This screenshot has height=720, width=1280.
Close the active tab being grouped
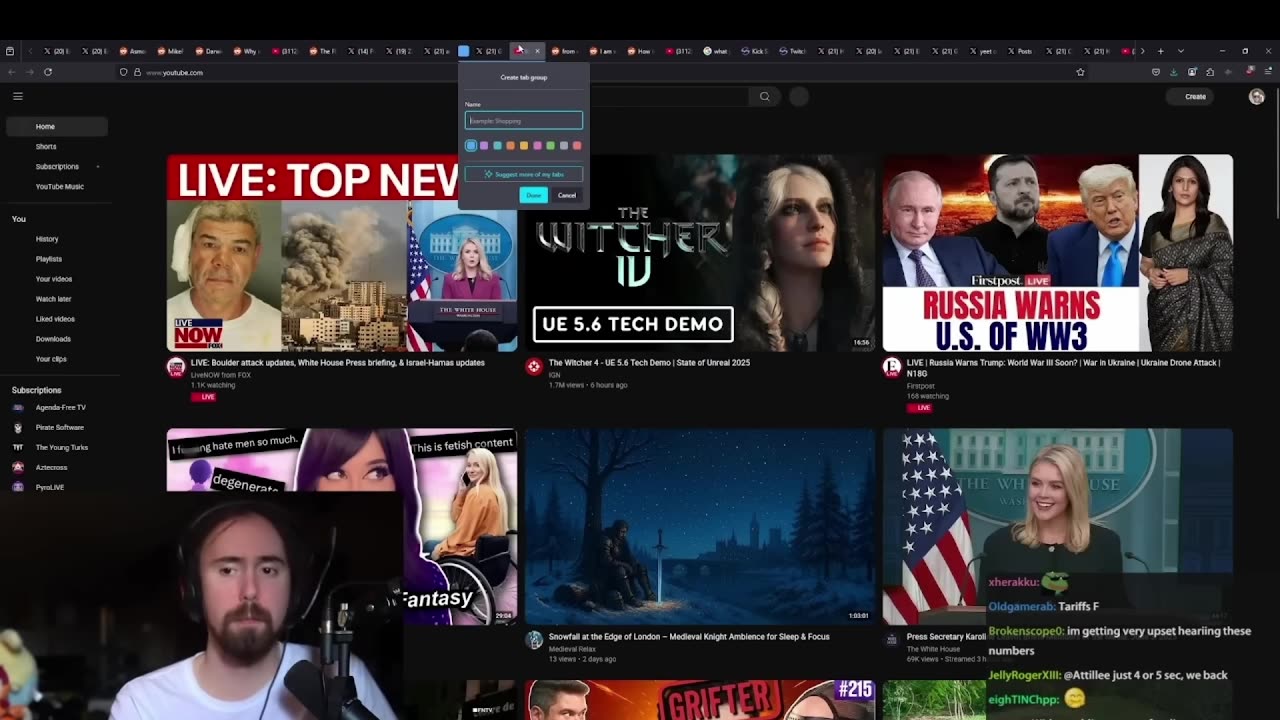537,51
